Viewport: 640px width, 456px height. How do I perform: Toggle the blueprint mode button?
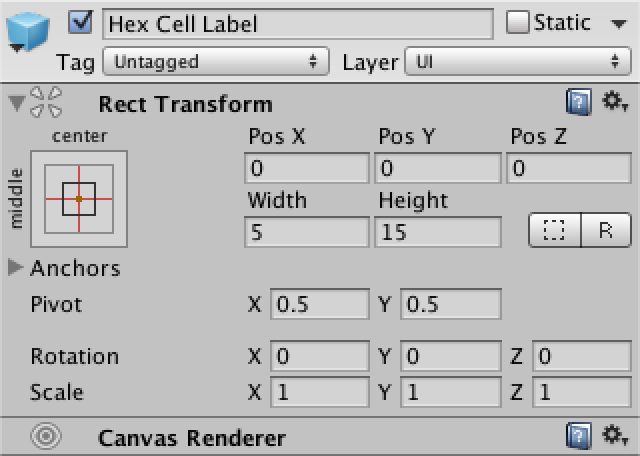(555, 230)
